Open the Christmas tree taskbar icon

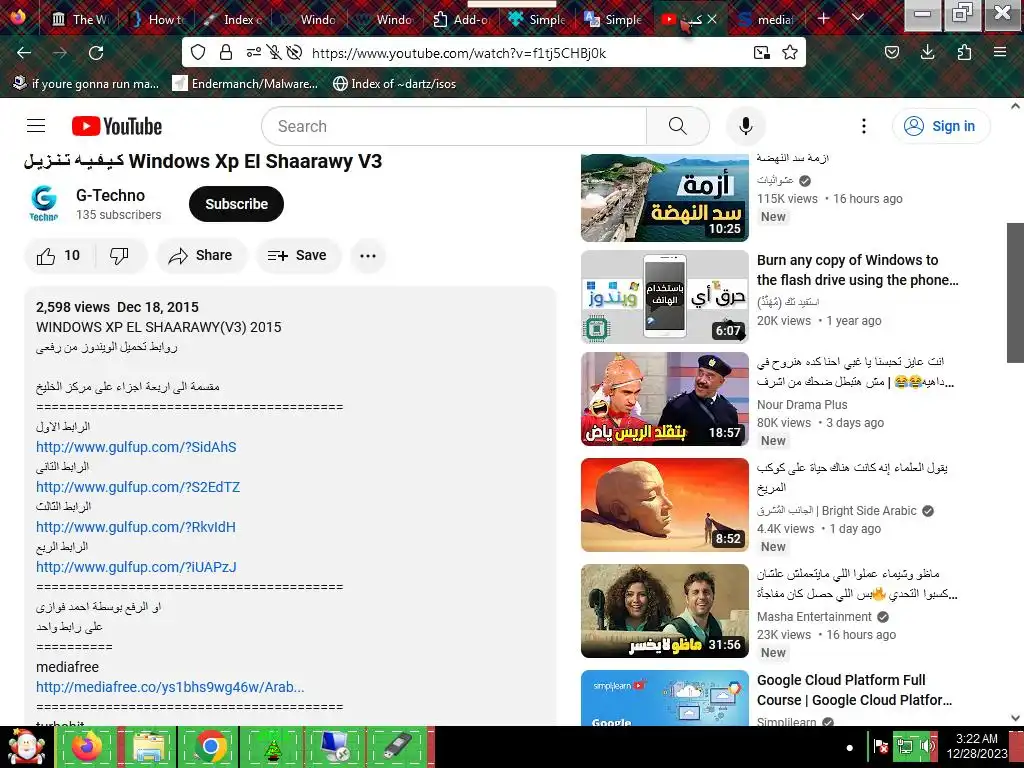coord(272,746)
